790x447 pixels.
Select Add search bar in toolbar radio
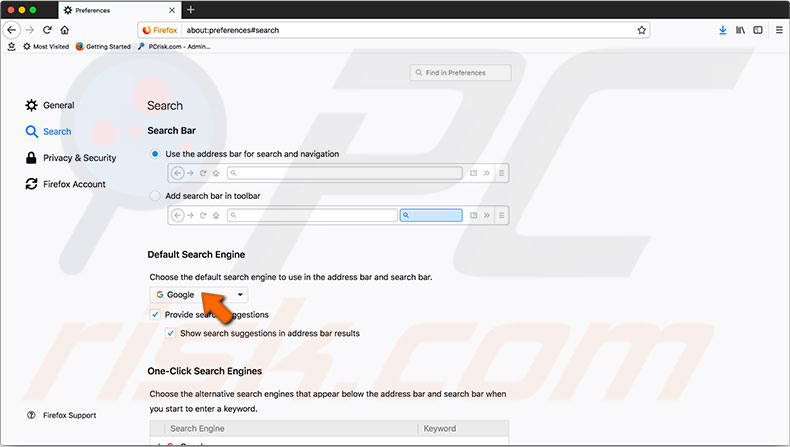(x=155, y=196)
